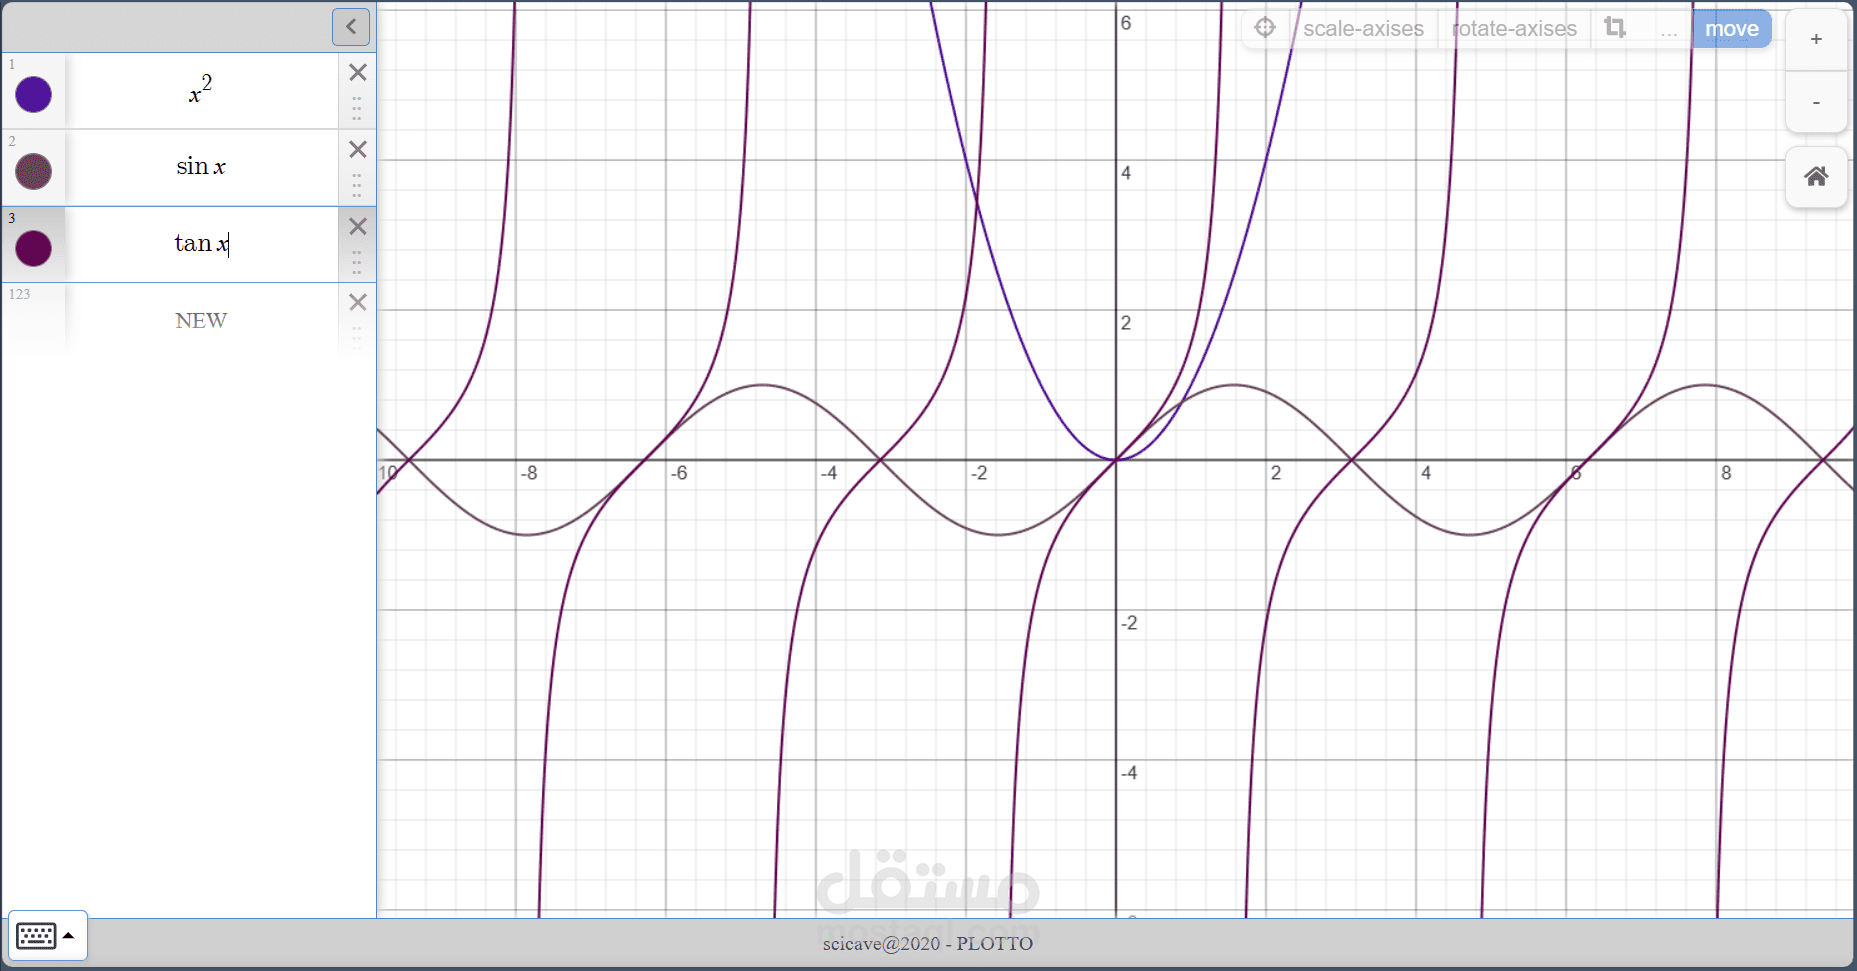Zoom in with the plus icon
Viewport: 1857px width, 971px height.
(1816, 38)
